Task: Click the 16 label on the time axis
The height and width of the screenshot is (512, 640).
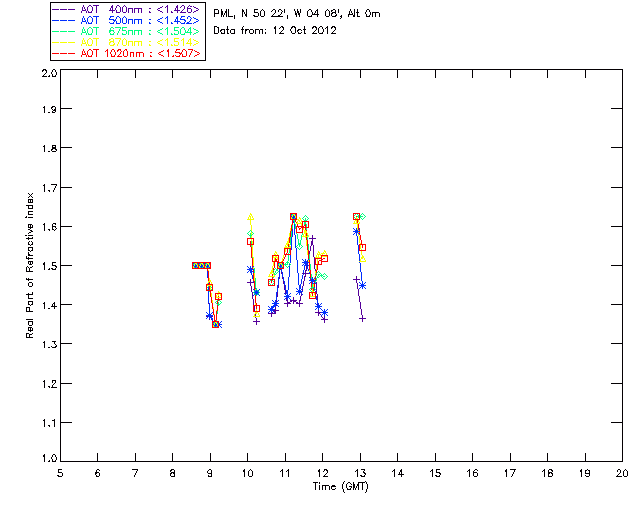Action: point(472,474)
